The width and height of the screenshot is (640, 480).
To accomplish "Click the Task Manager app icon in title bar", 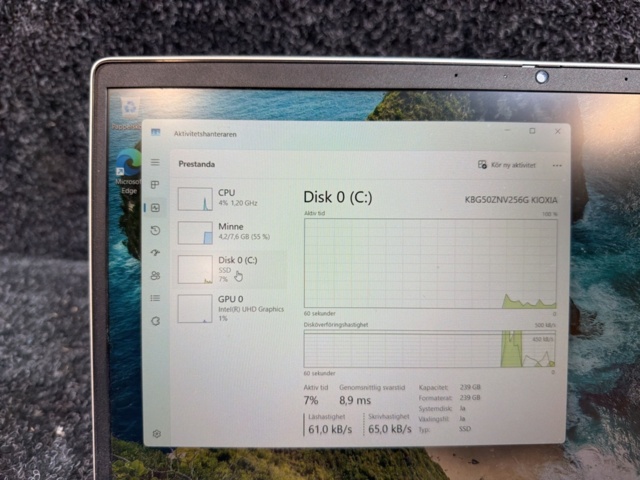I will [156, 132].
